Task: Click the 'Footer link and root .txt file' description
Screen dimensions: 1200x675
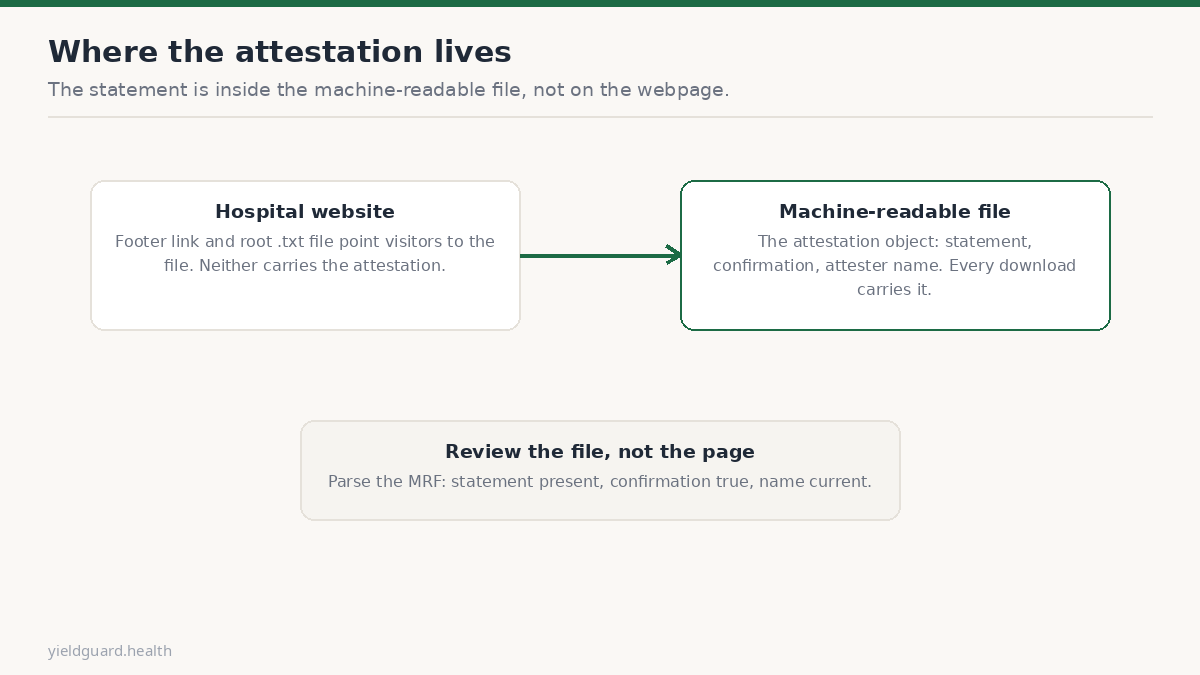Action: coord(305,254)
